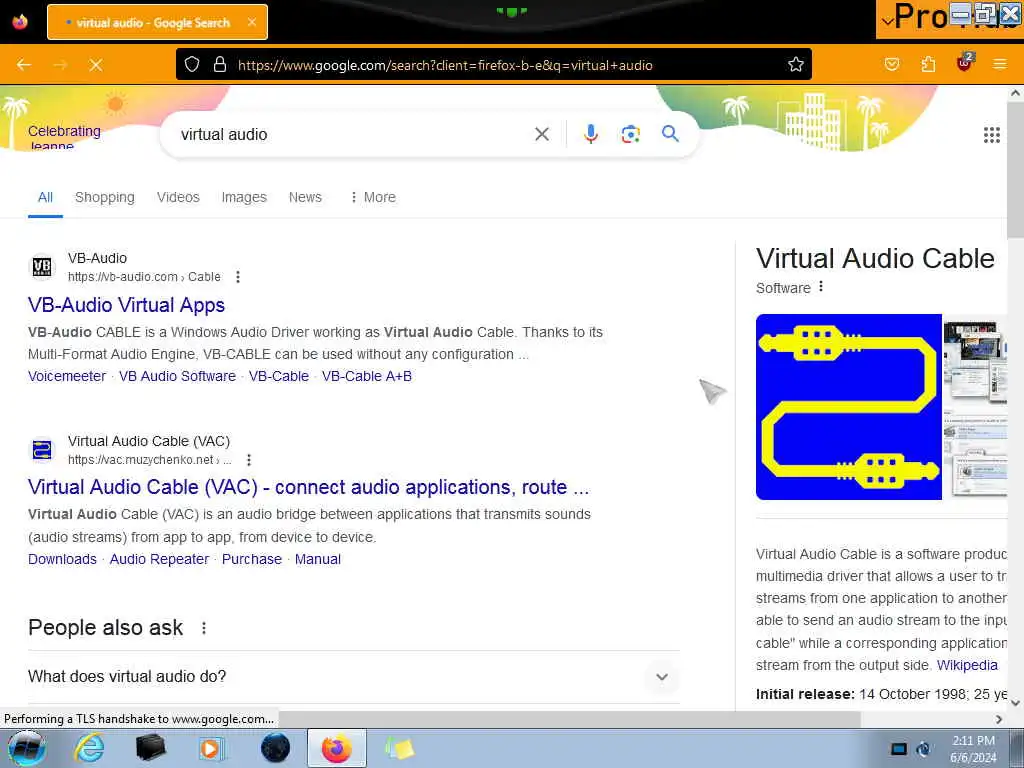Open the Pocket save icon
The height and width of the screenshot is (768, 1024).
891,65
